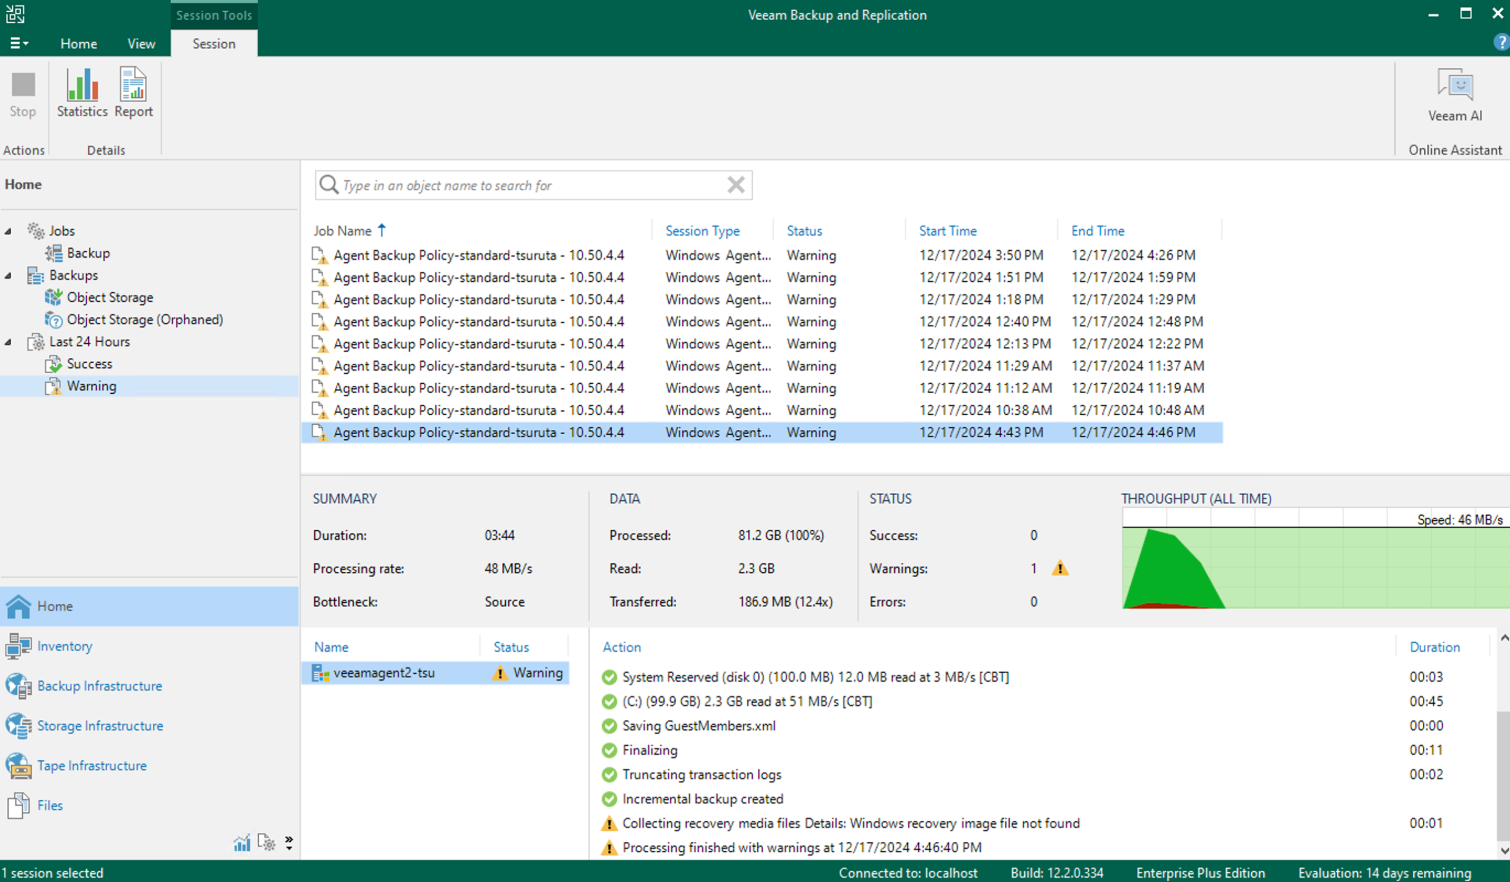Click the Incremental backup created row

tap(1045, 799)
